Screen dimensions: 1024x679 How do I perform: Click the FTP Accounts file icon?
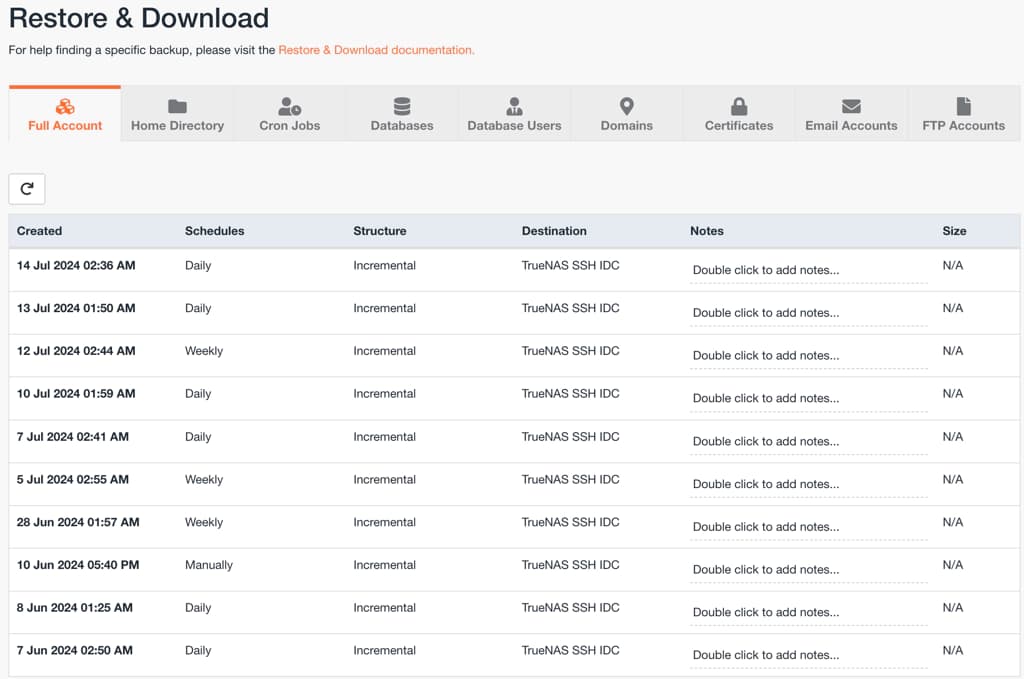coord(963,104)
